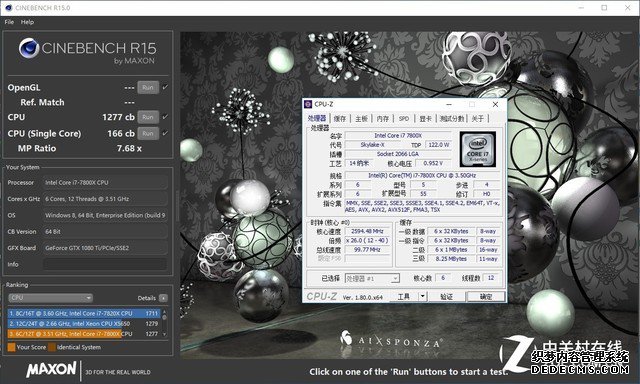Switch to CPU-Z about tab 关于

477,119
